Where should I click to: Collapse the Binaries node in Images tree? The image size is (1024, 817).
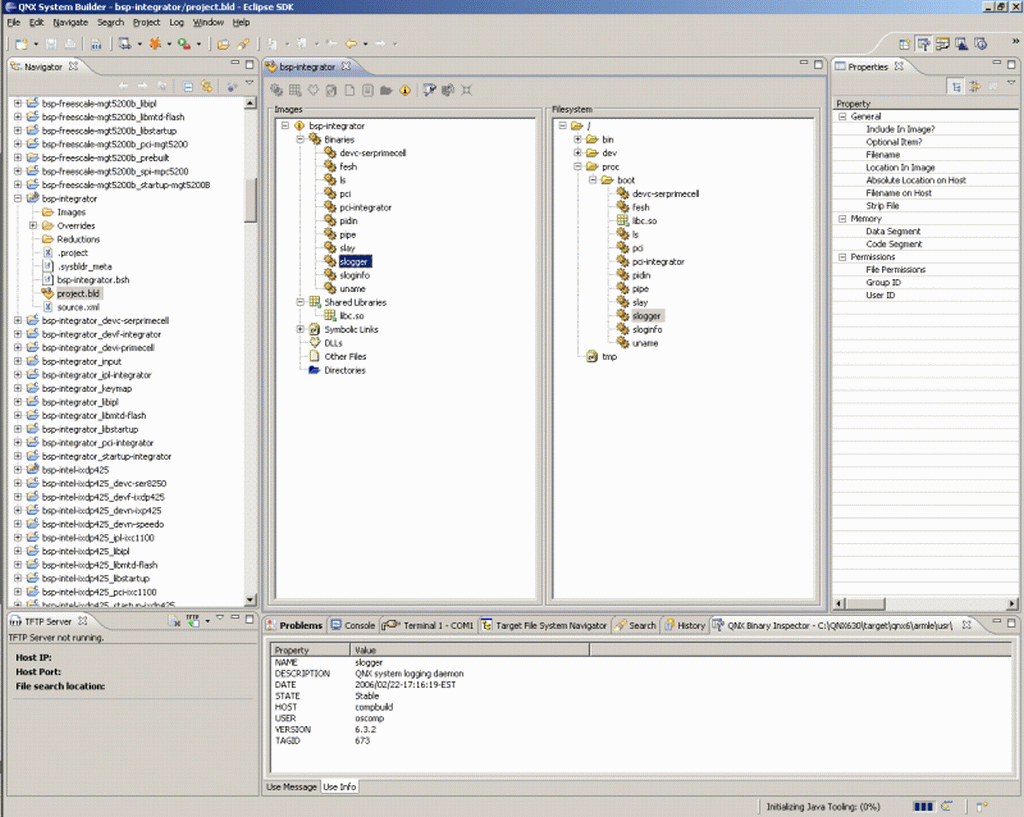pyautogui.click(x=300, y=139)
